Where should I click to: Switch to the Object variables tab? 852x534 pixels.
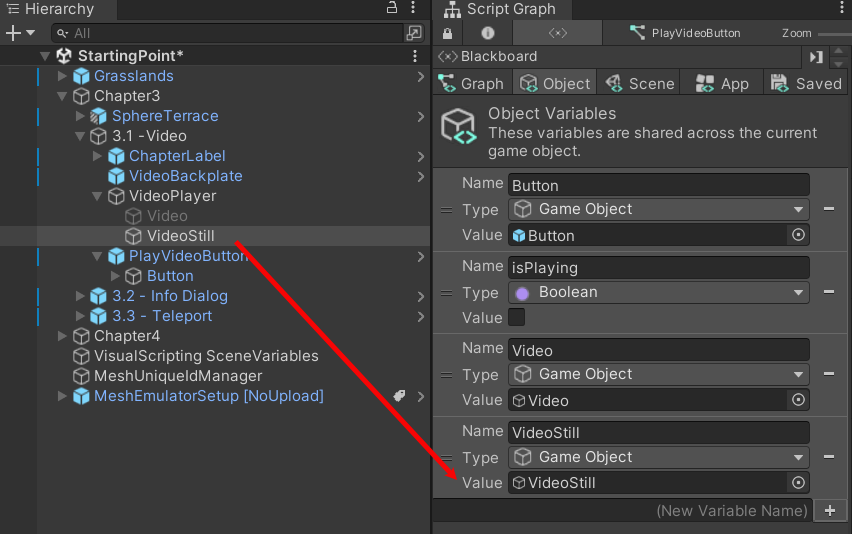(555, 84)
